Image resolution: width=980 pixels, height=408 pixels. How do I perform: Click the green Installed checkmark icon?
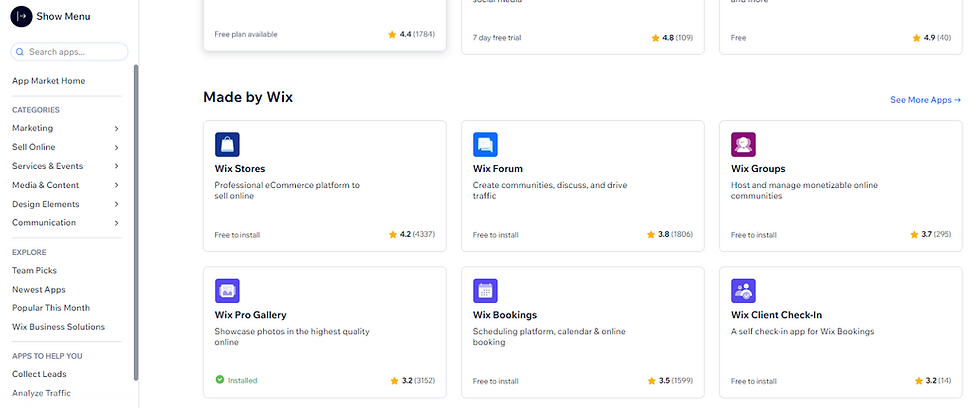219,379
